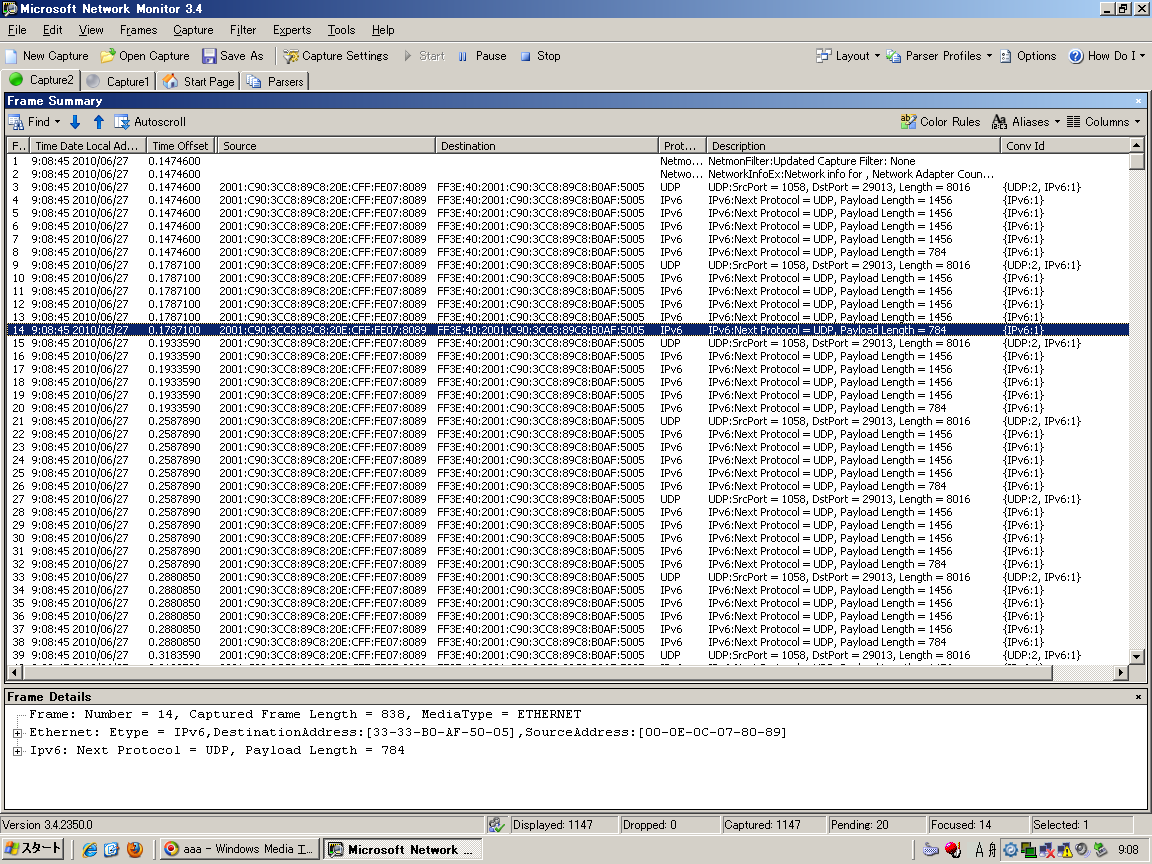The width and height of the screenshot is (1152, 864).
Task: Select frame 33 in the frame list
Action: [x=568, y=577]
